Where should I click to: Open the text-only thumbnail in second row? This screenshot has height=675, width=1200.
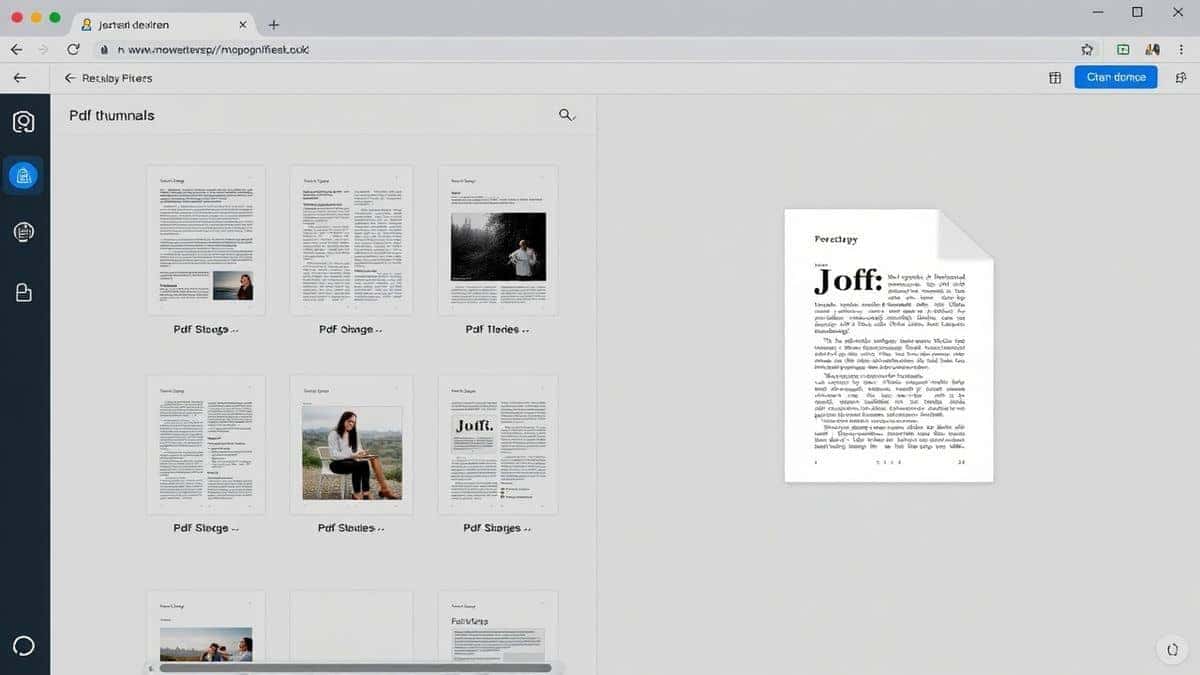pyautogui.click(x=206, y=445)
